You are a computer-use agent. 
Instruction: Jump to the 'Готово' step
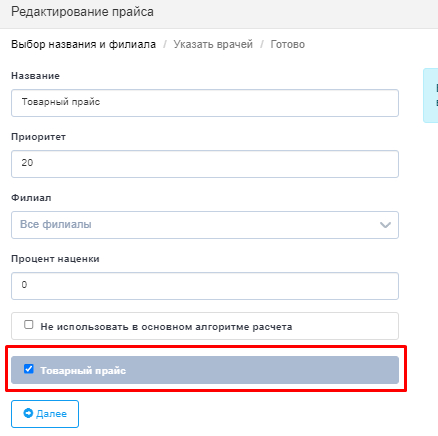[287, 44]
